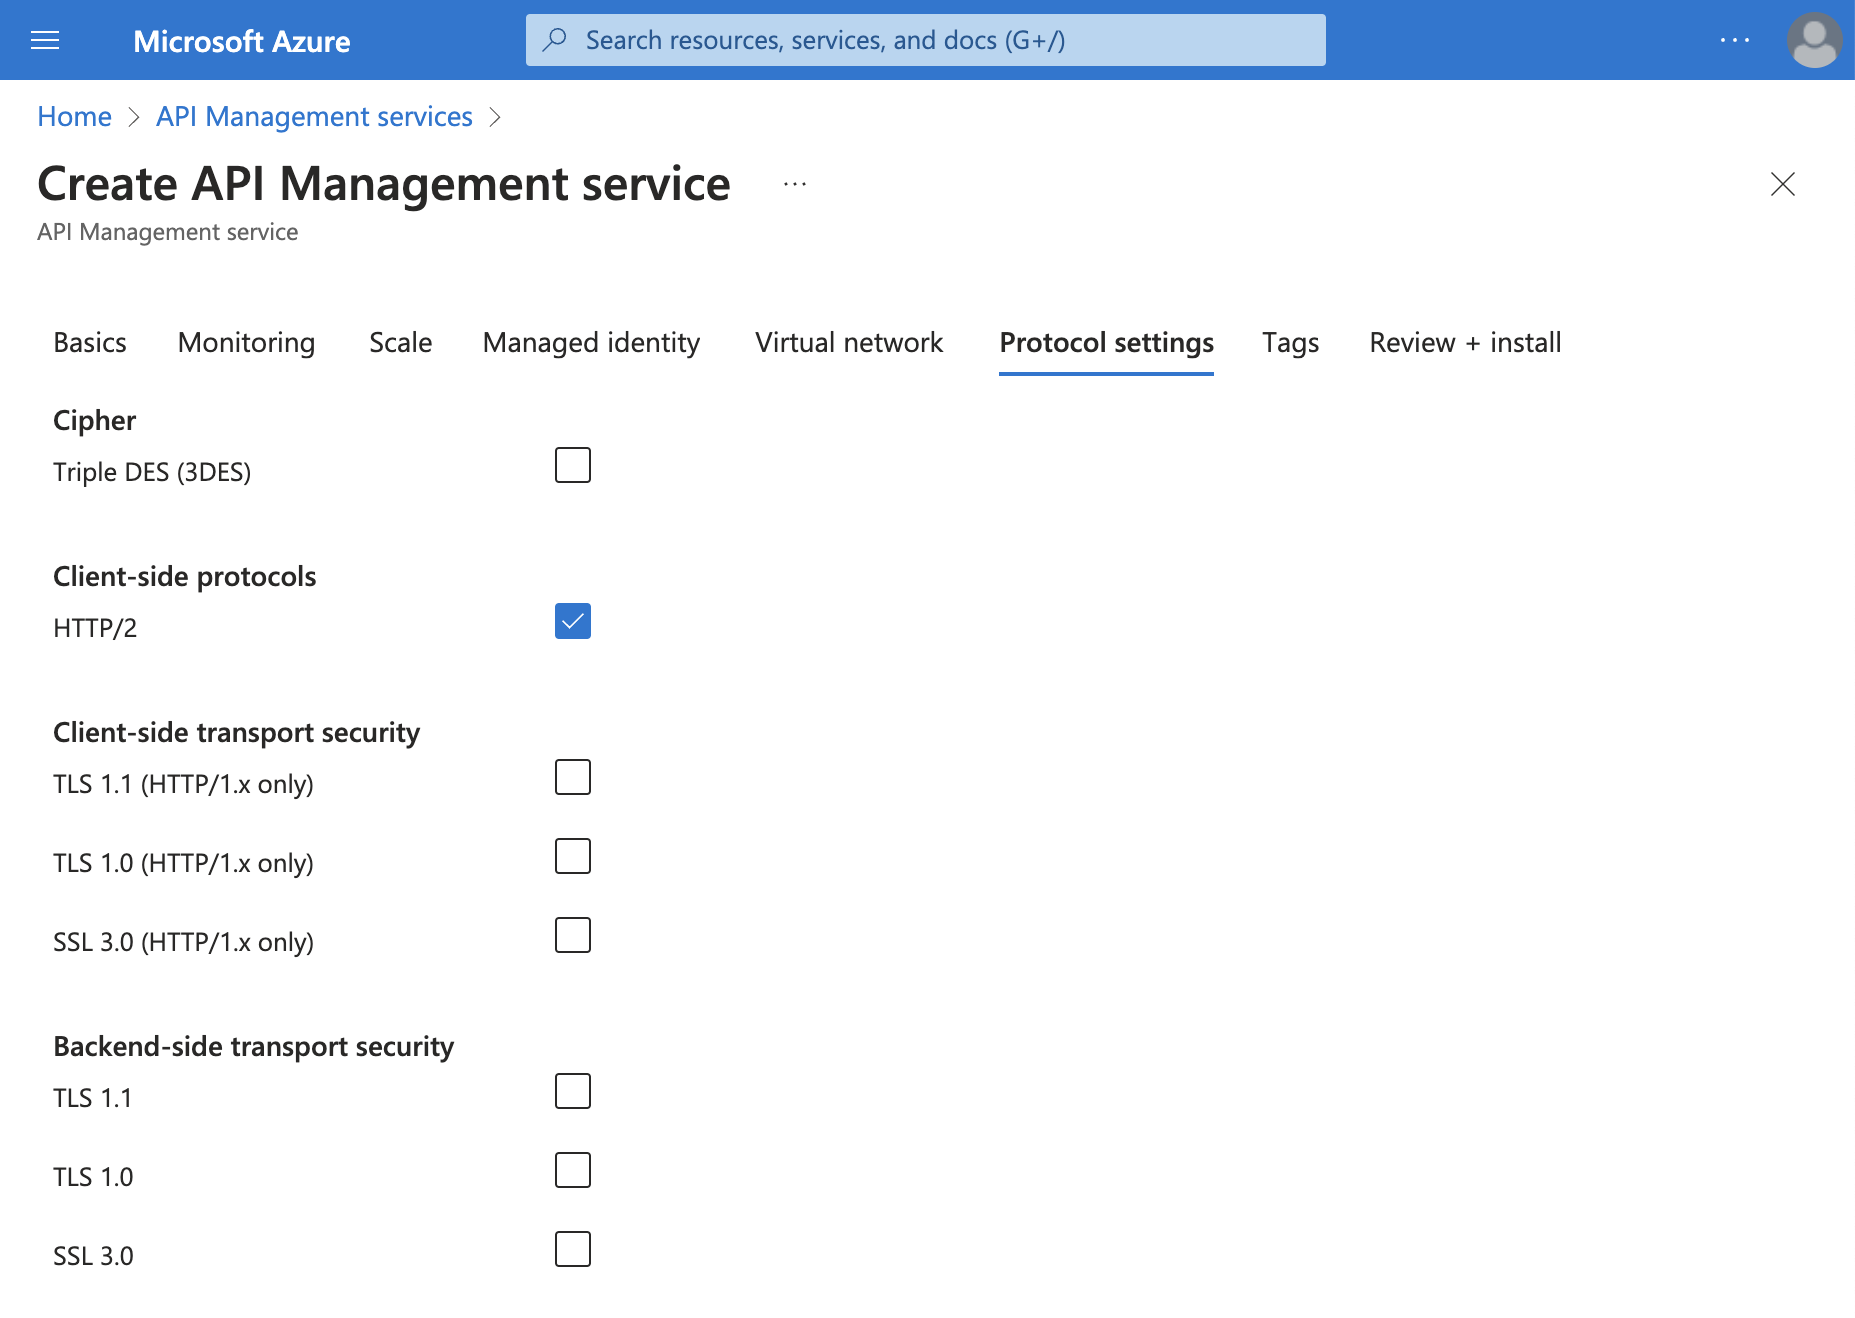
Task: Disable the HTTP/2 client-side protocol
Action: coord(572,621)
